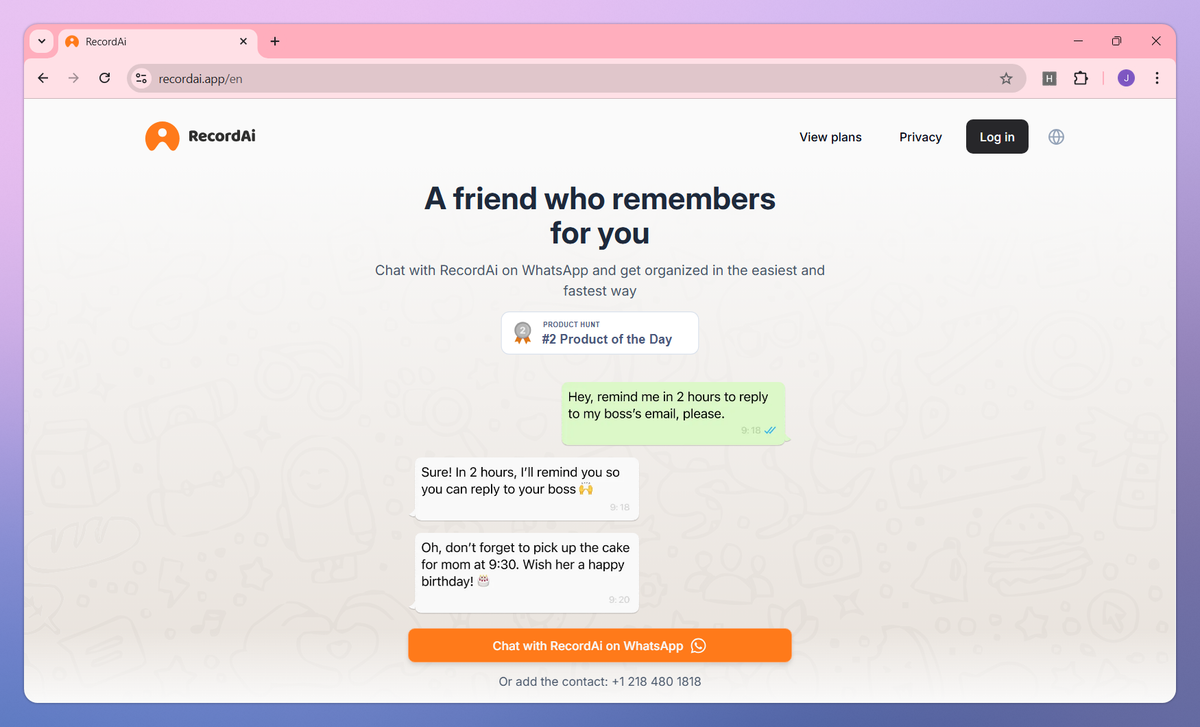The width and height of the screenshot is (1200, 727).
Task: Expand the tab search dropdown arrow
Action: [41, 42]
